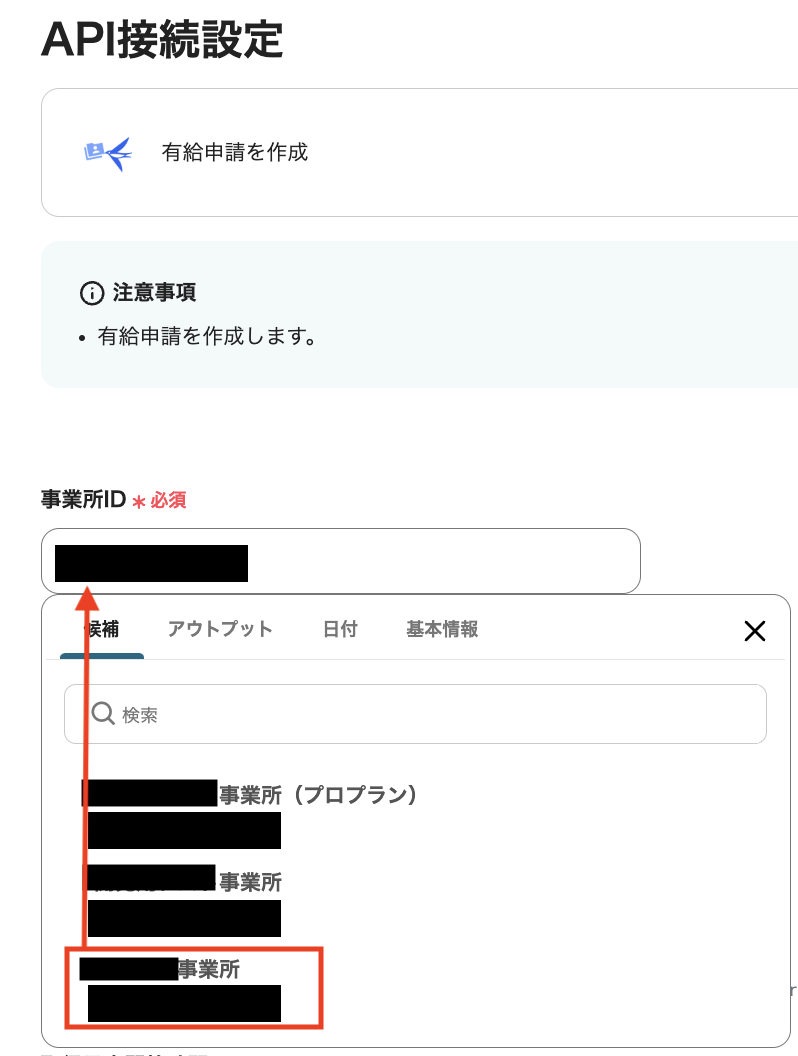798x1056 pixels.
Task: Click the circled i information symbol
Action: pos(91,293)
